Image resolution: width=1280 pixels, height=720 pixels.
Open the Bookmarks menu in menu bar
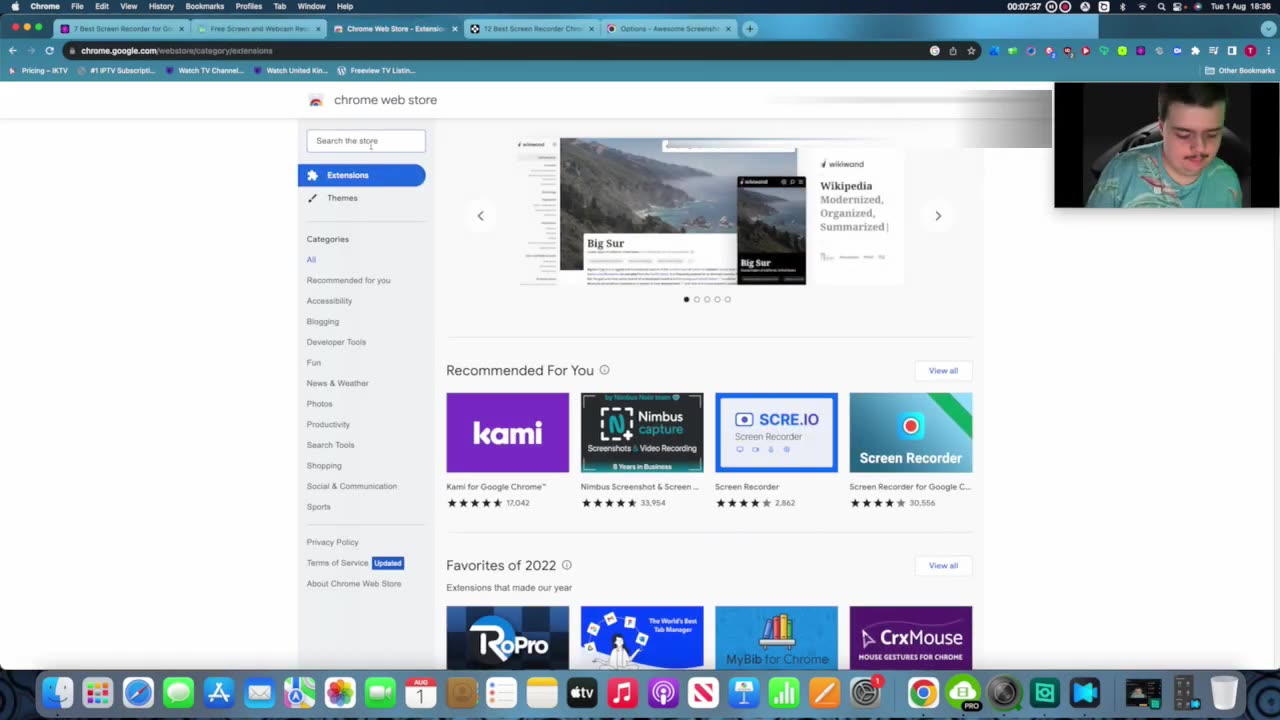pyautogui.click(x=204, y=6)
